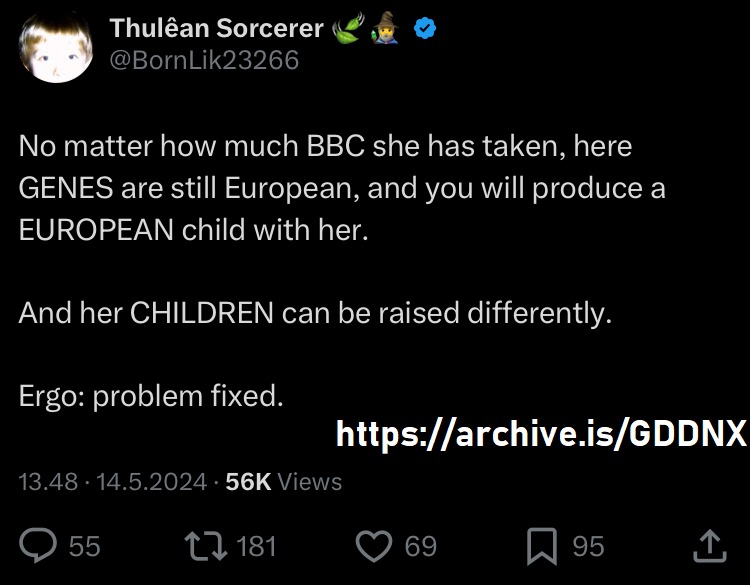Click the @BornLik23266 handle
This screenshot has width=750, height=585.
coord(204,60)
